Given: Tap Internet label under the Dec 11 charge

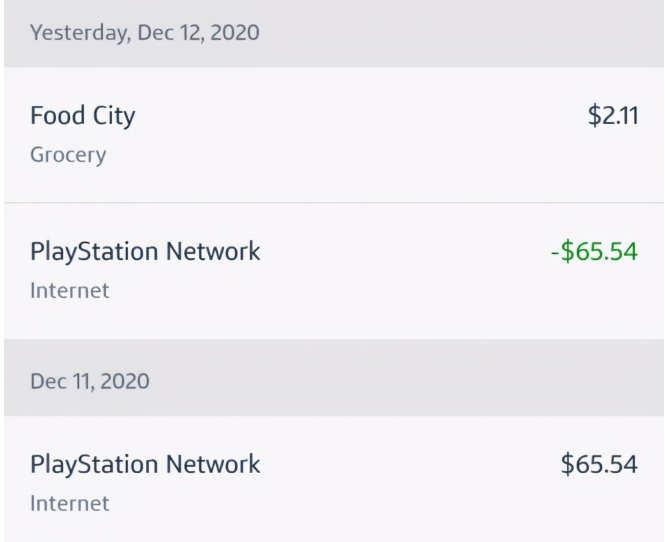Looking at the screenshot, I should coord(69,503).
